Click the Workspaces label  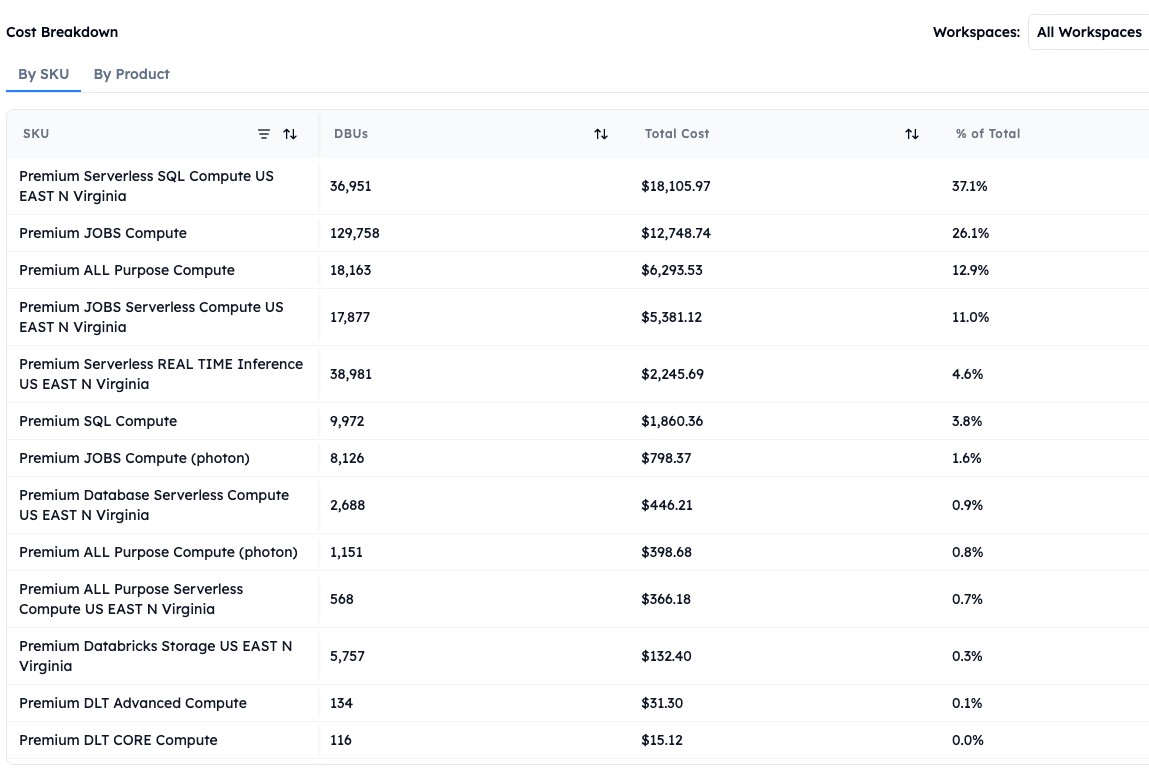[x=976, y=32]
